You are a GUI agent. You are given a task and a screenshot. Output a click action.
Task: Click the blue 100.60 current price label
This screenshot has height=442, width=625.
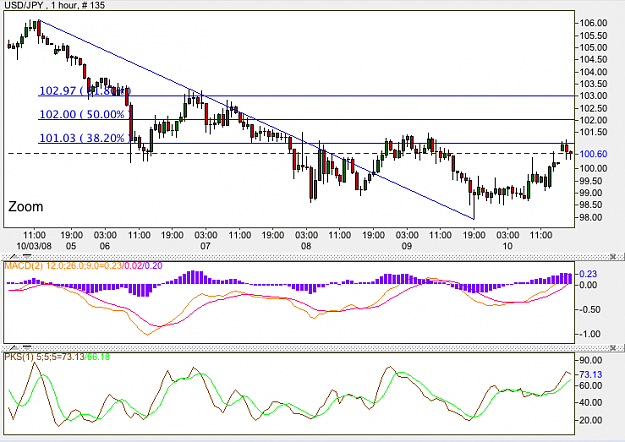pyautogui.click(x=593, y=154)
